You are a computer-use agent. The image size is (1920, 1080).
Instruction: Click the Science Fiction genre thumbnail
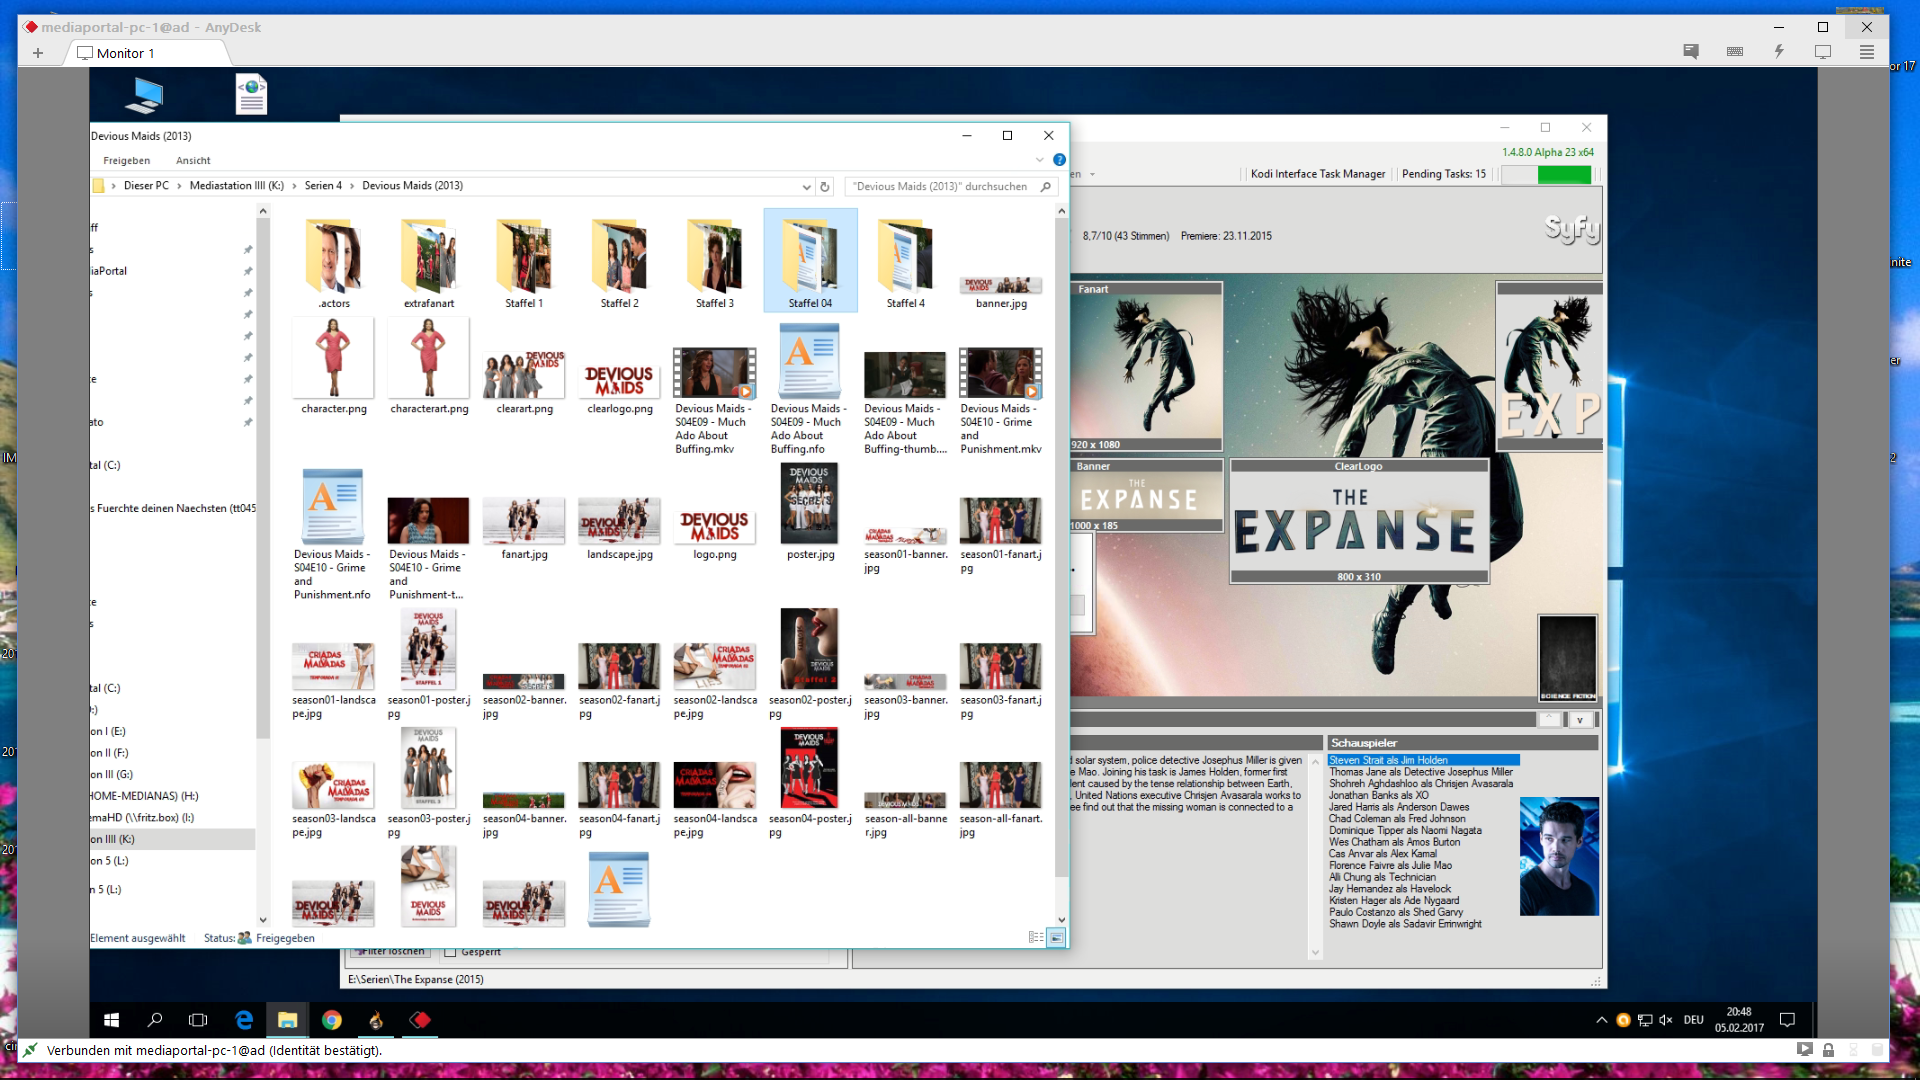[x=1567, y=658]
